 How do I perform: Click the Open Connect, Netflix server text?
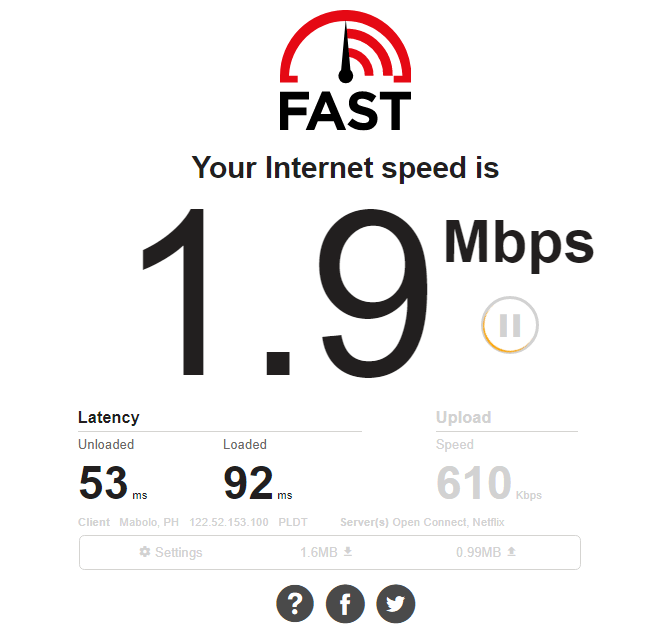click(x=448, y=522)
